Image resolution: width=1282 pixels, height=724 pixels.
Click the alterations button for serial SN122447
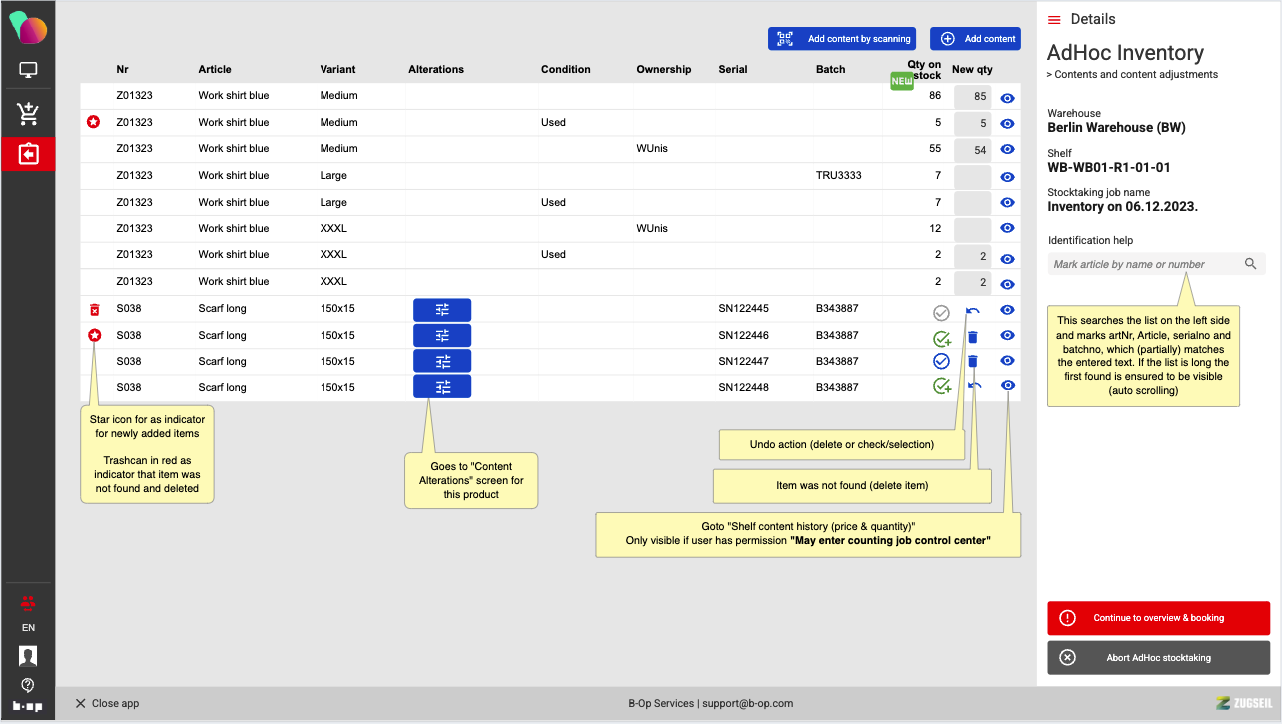click(441, 362)
